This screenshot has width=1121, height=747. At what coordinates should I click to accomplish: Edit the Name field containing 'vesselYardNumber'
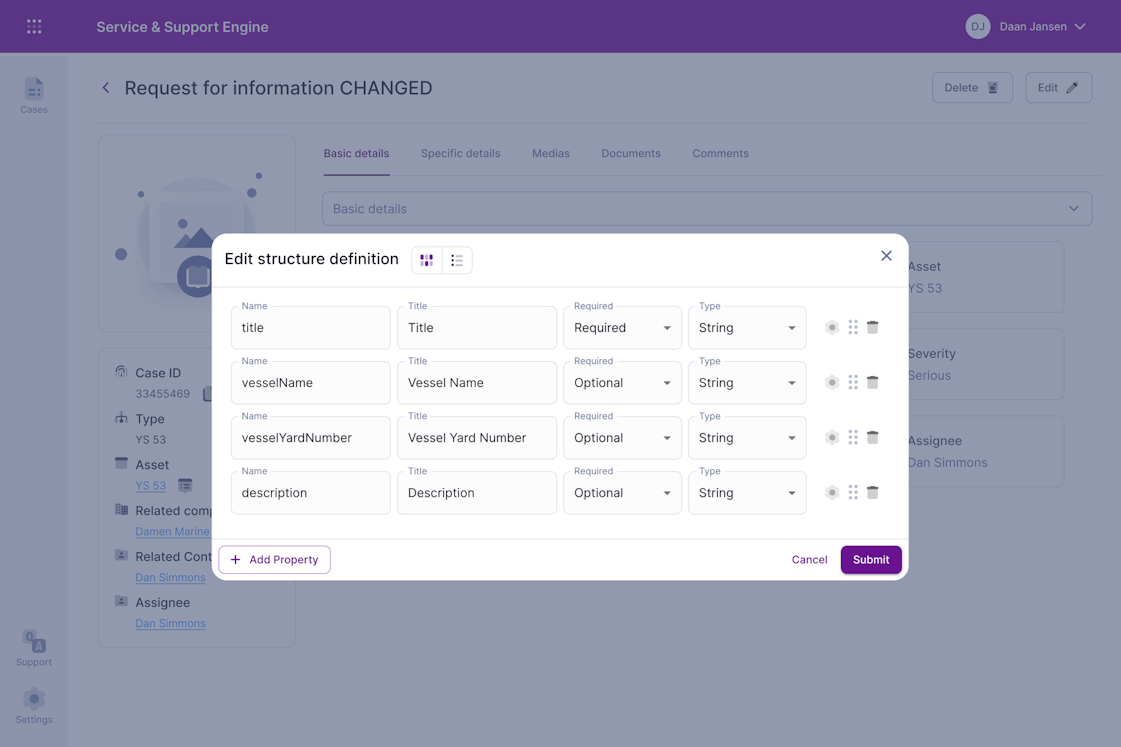(x=310, y=437)
